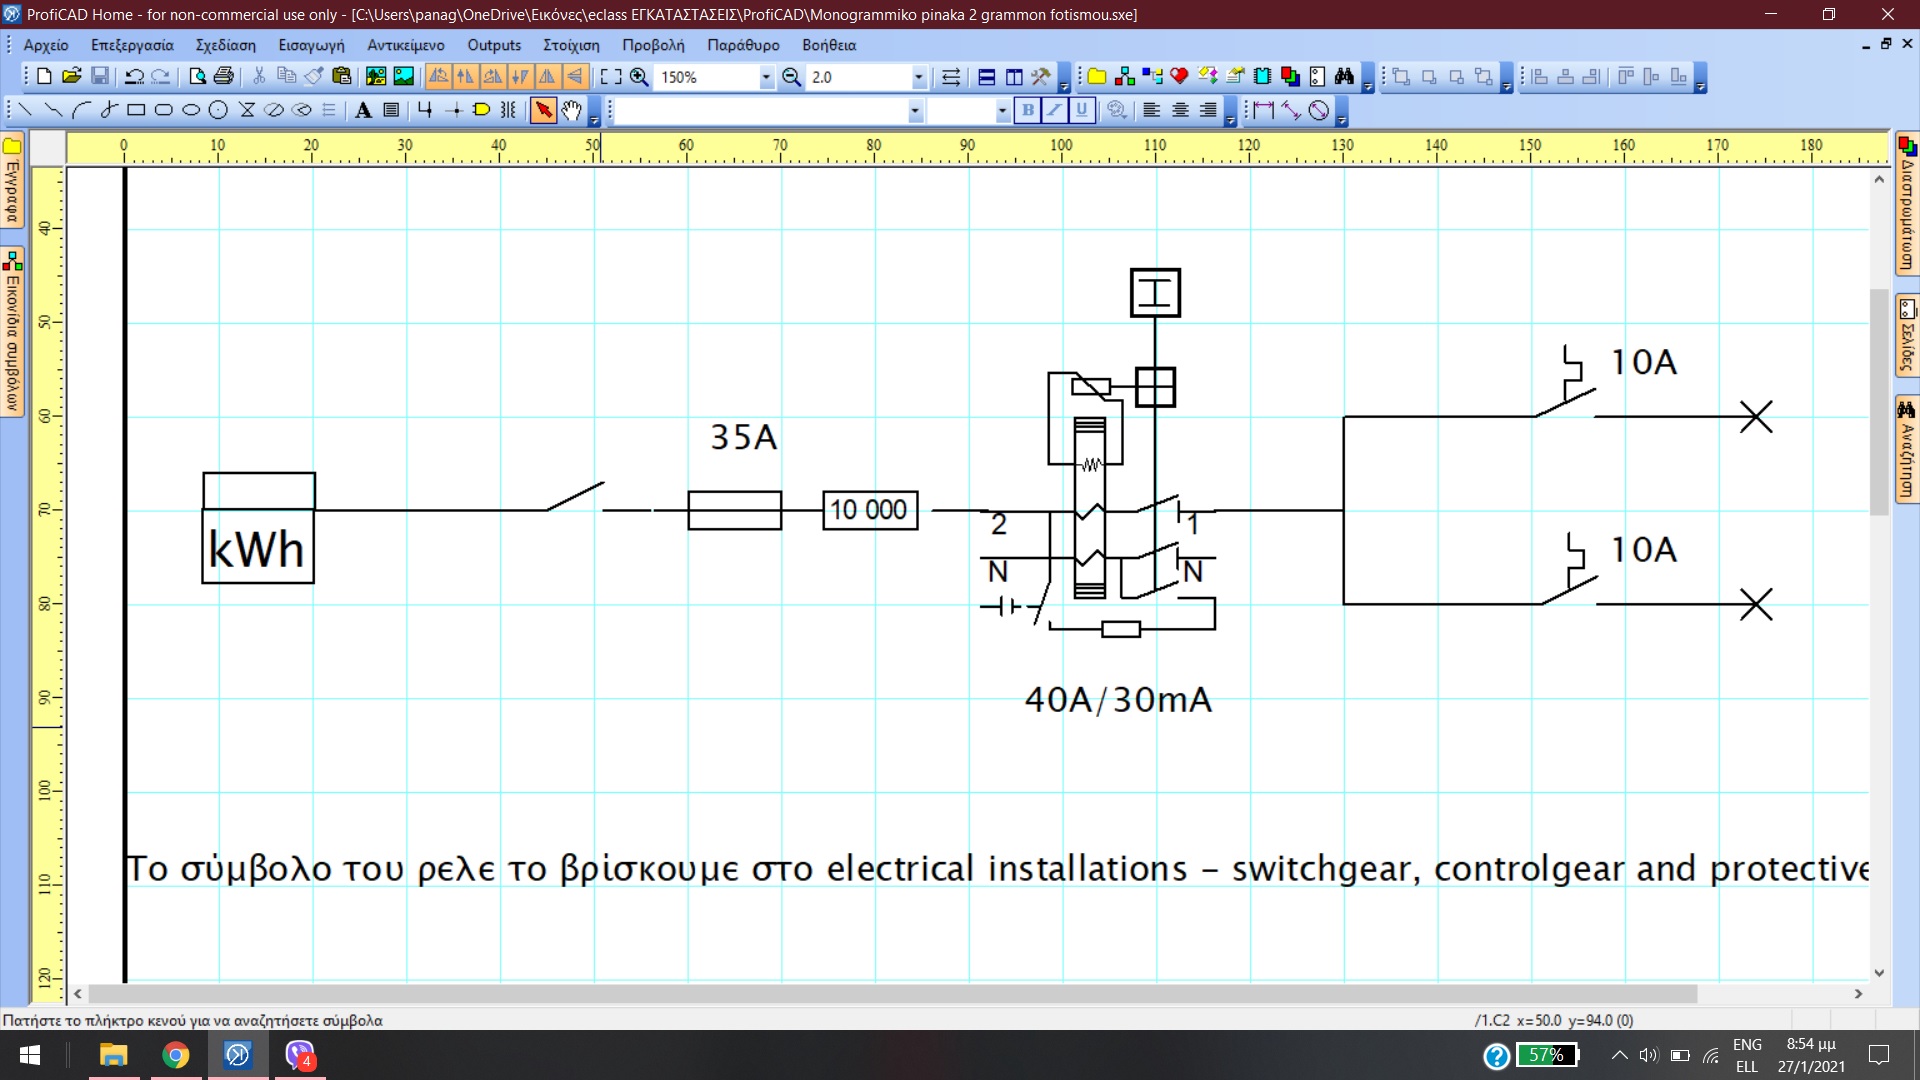Open the Outputs menu
This screenshot has height=1080, width=1920.
tap(494, 45)
